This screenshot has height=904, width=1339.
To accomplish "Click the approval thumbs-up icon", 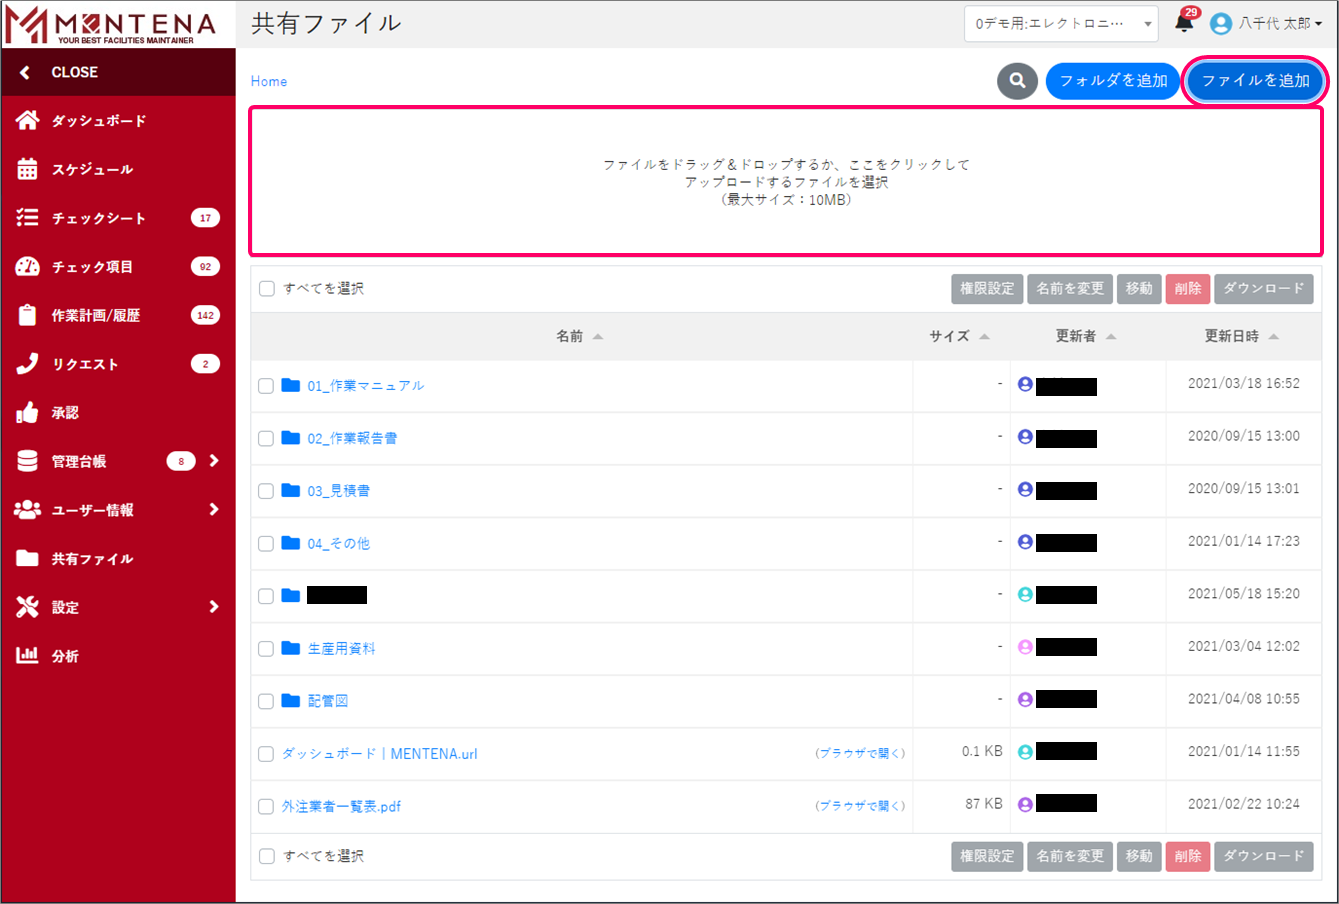I will 28,413.
